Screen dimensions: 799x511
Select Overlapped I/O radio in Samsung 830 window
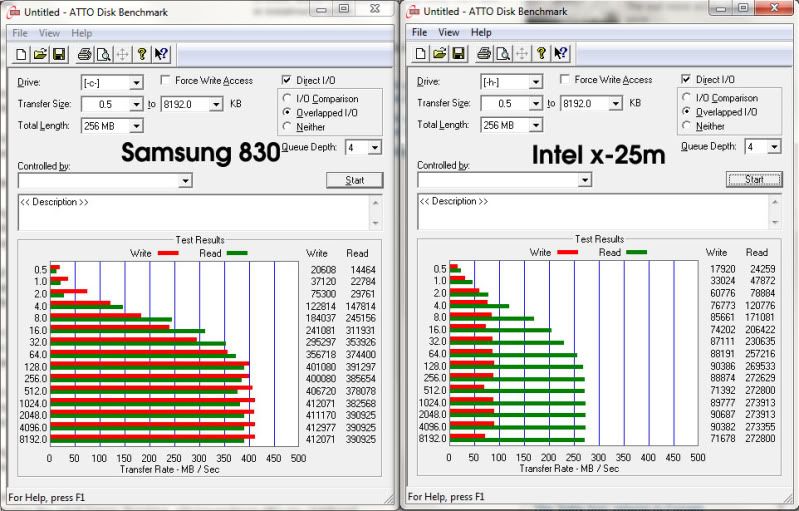coord(287,112)
